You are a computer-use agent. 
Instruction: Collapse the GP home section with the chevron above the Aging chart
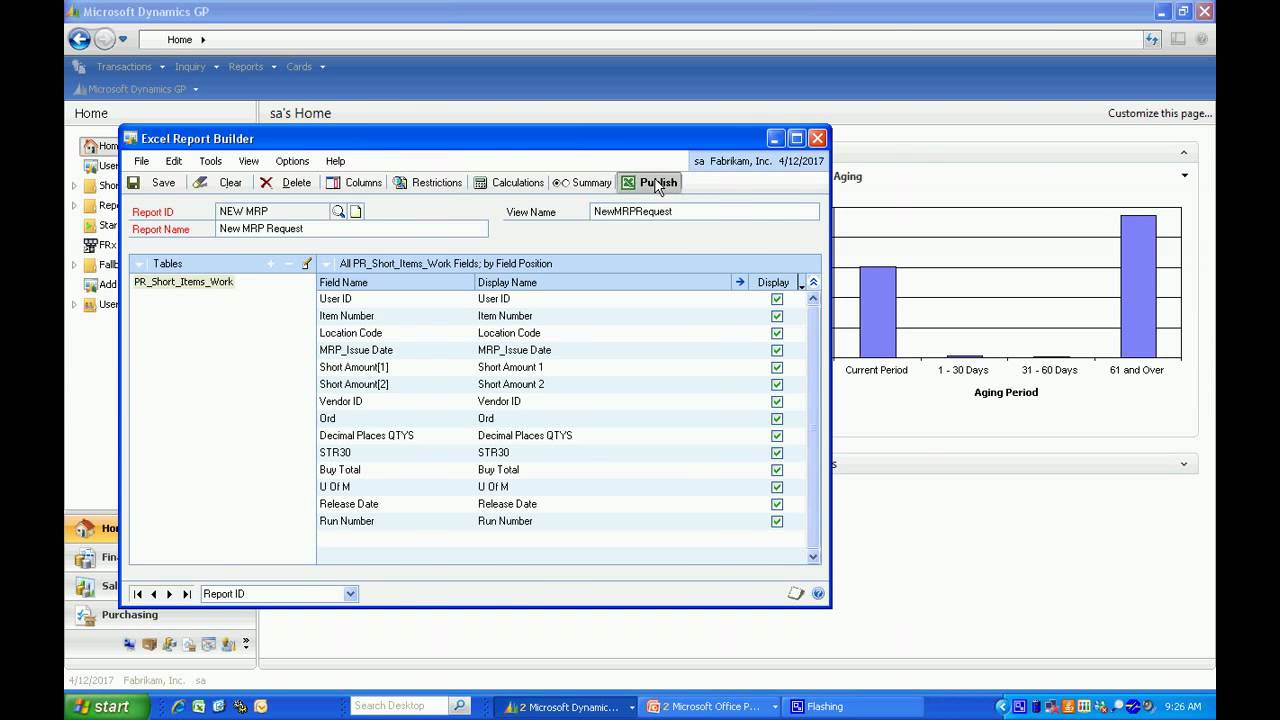point(1184,153)
